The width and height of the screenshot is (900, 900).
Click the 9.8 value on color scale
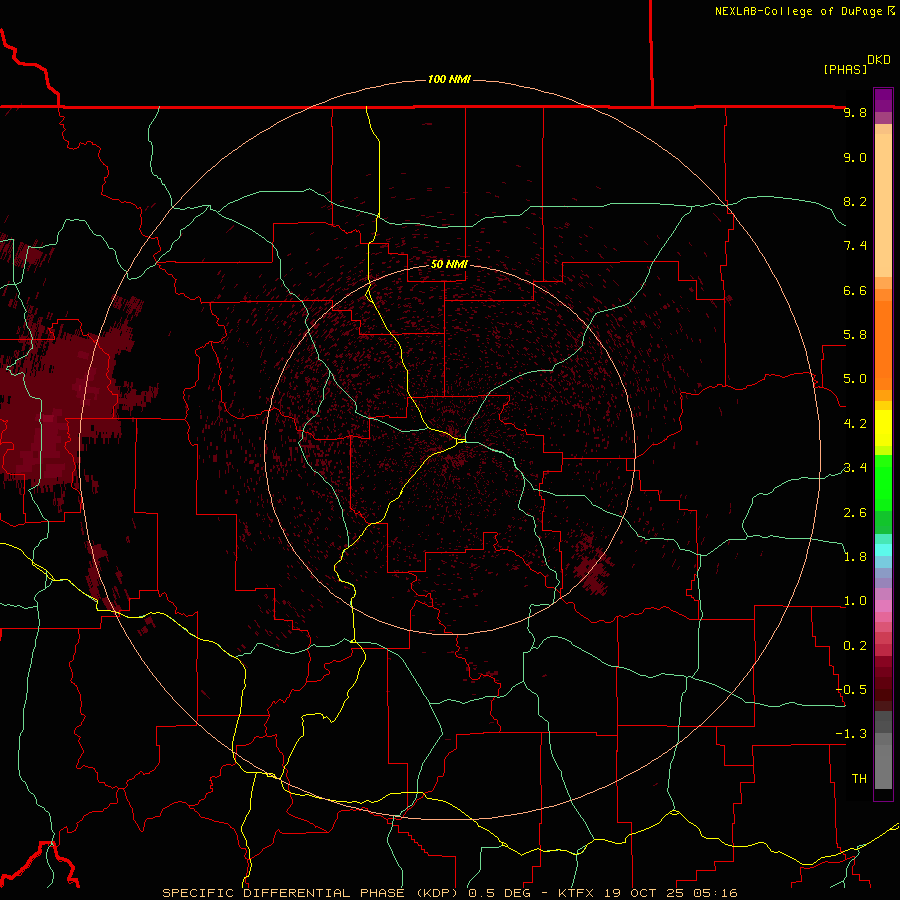[x=855, y=112]
